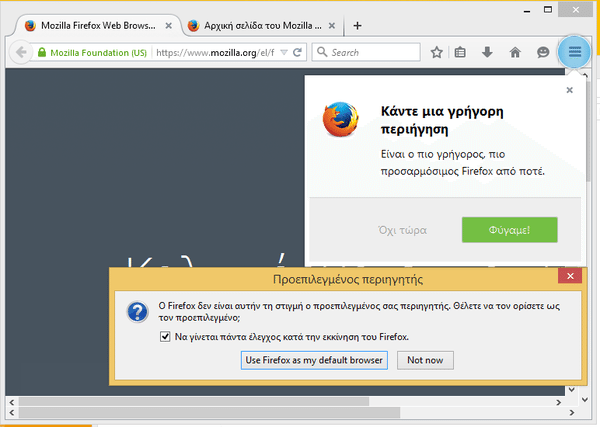Click the Firefox logo in tour popup

pyautogui.click(x=341, y=119)
